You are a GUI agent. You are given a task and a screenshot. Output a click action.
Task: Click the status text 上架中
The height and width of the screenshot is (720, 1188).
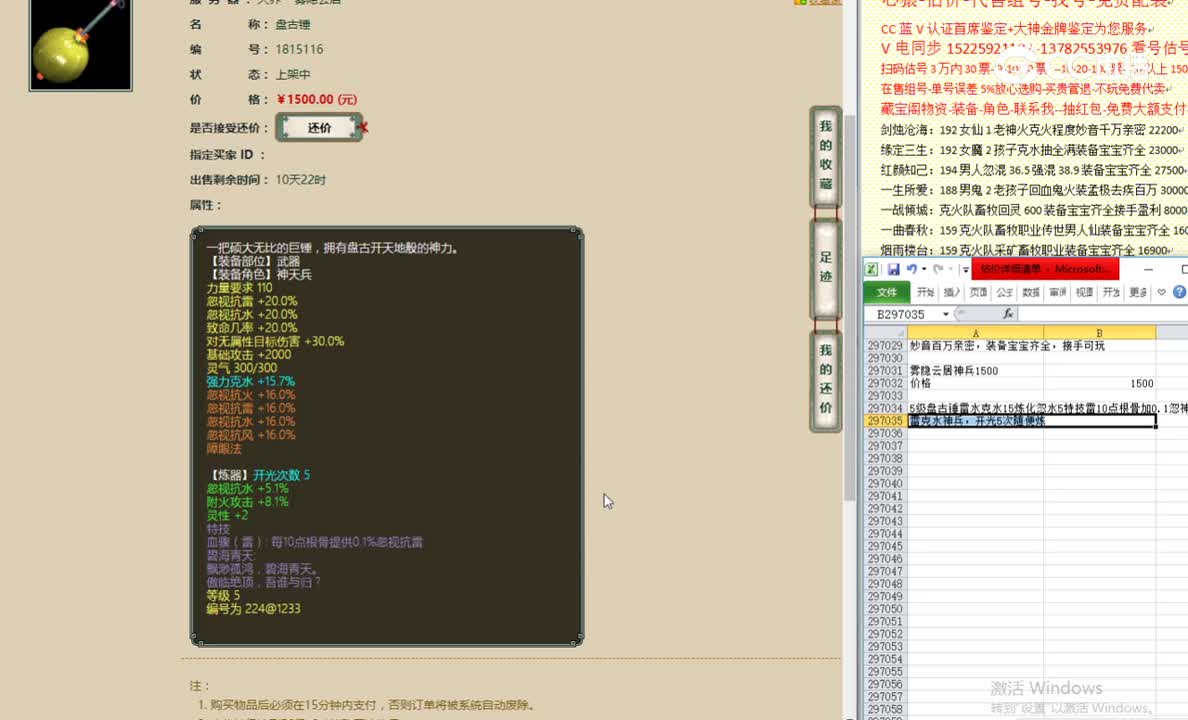tap(293, 74)
